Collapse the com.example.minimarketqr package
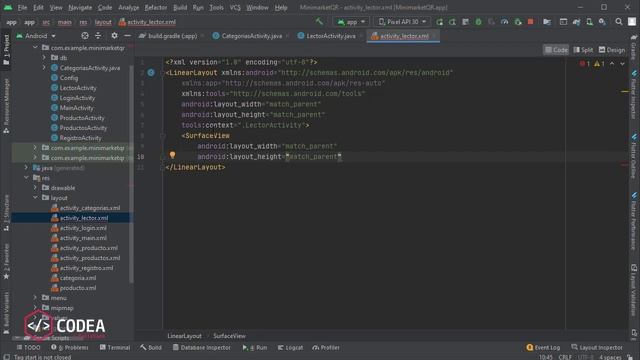The width and height of the screenshot is (640, 360). click(35, 48)
